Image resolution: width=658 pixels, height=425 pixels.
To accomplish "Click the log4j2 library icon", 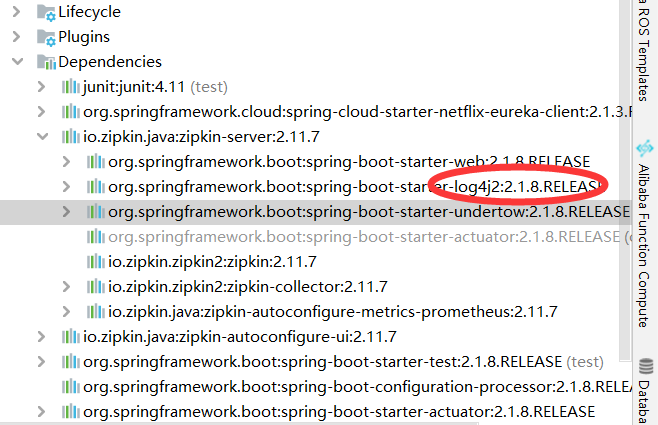I will (96, 187).
